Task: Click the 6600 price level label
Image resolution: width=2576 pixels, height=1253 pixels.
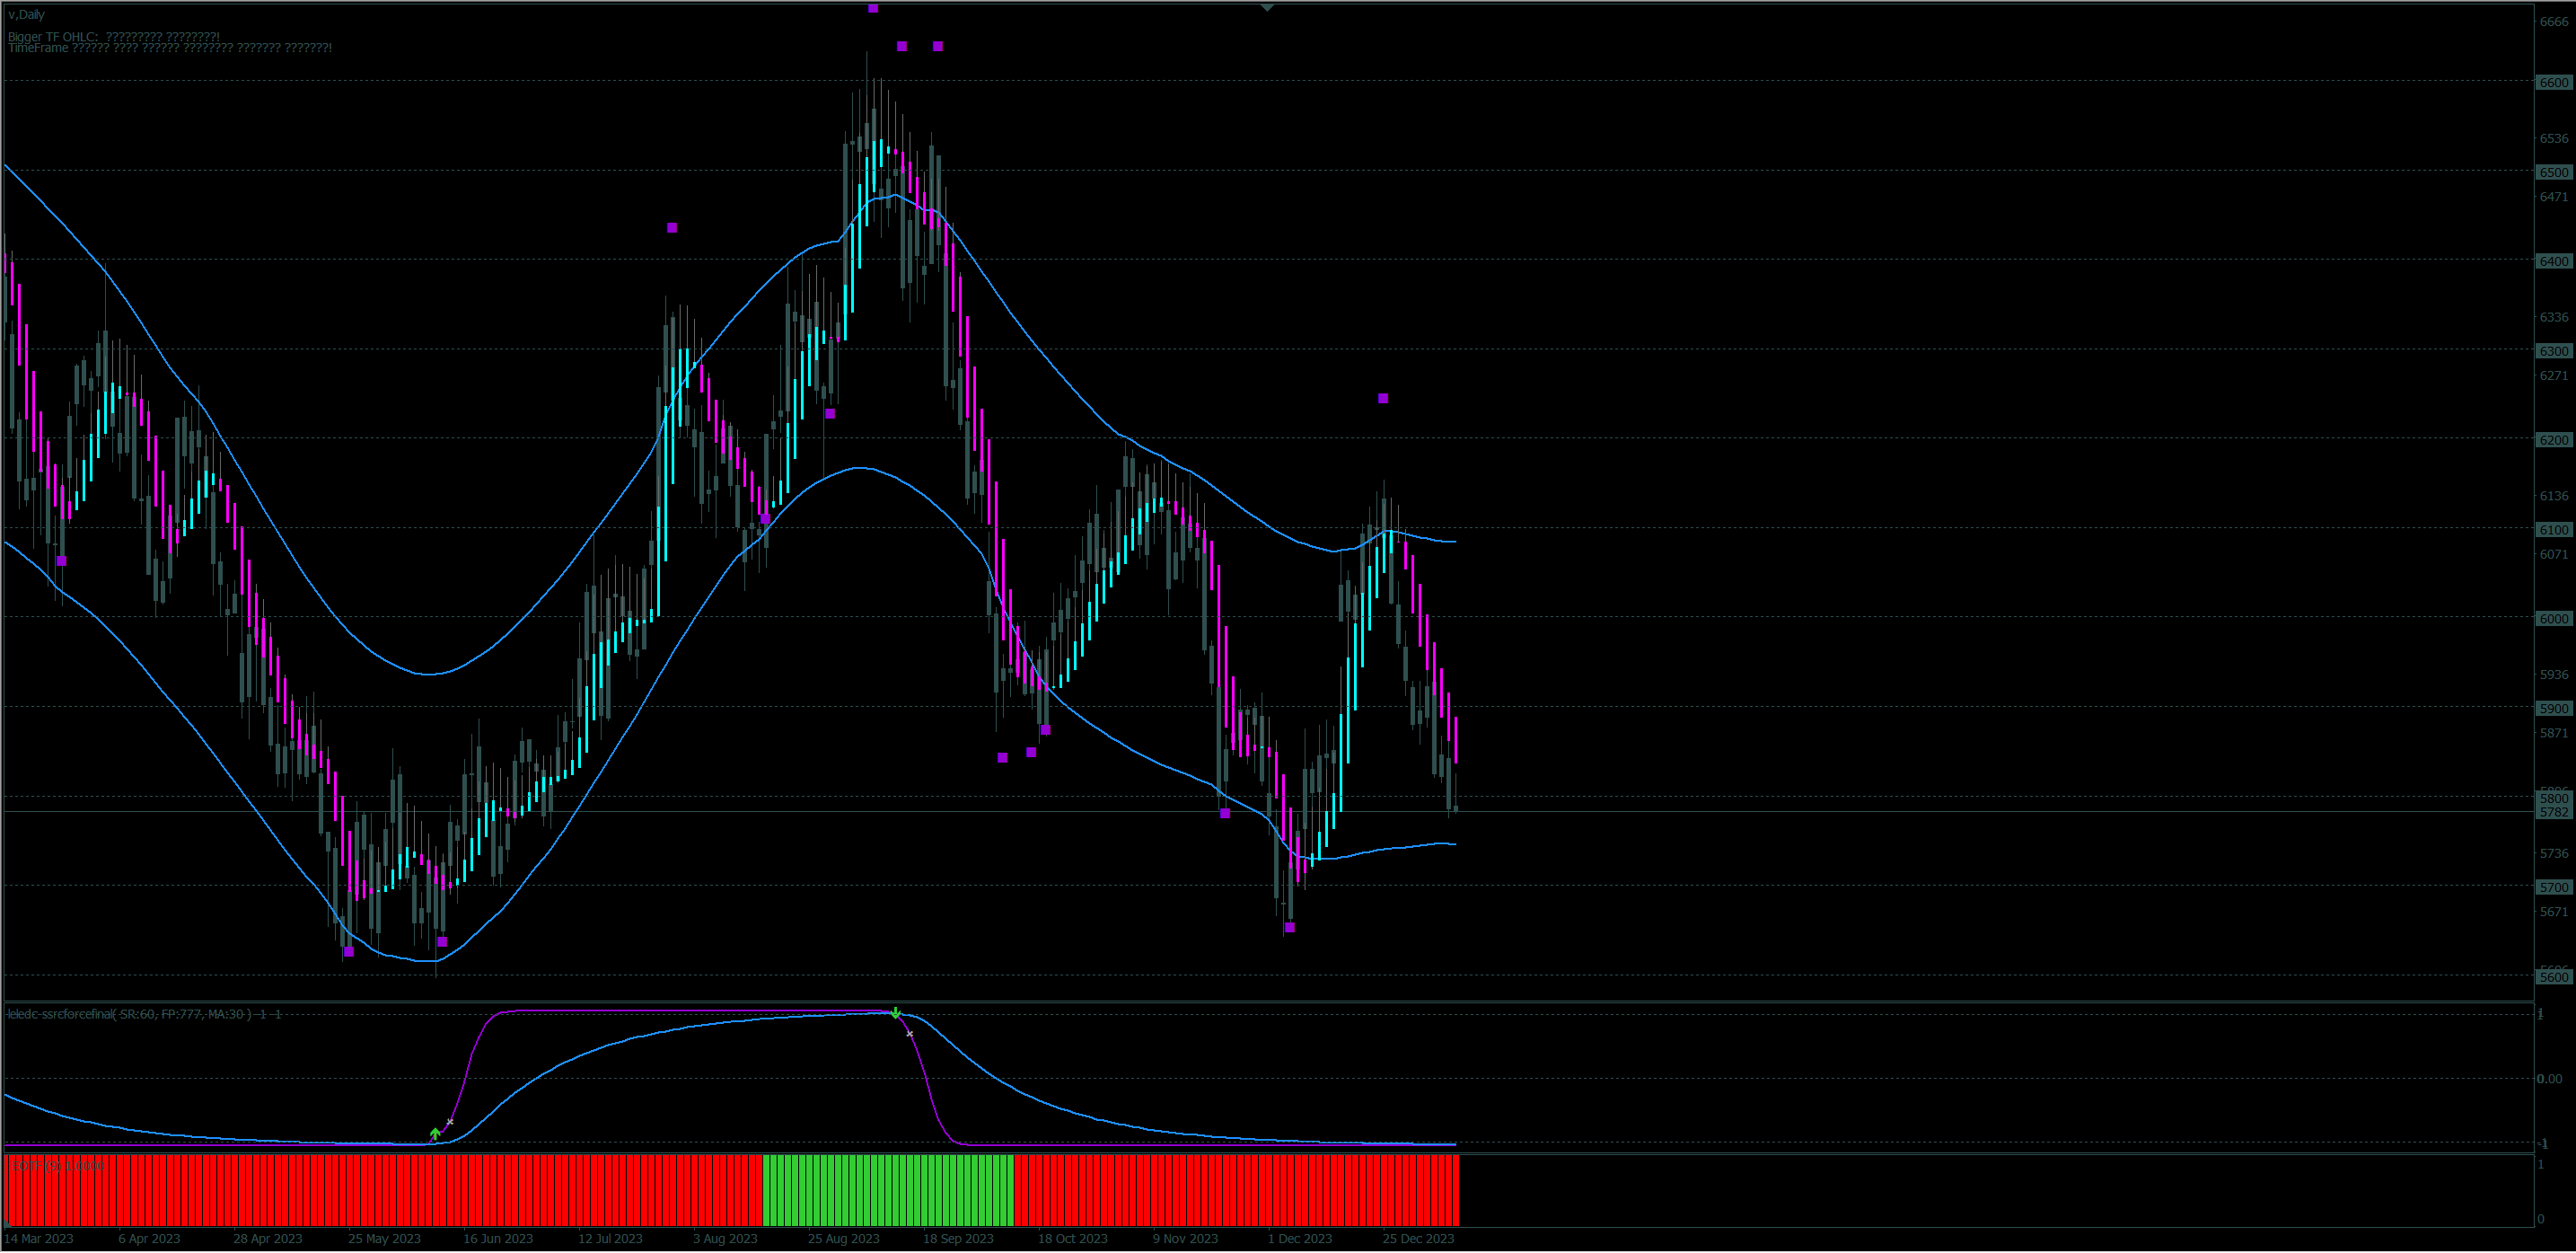Action: pyautogui.click(x=2553, y=83)
